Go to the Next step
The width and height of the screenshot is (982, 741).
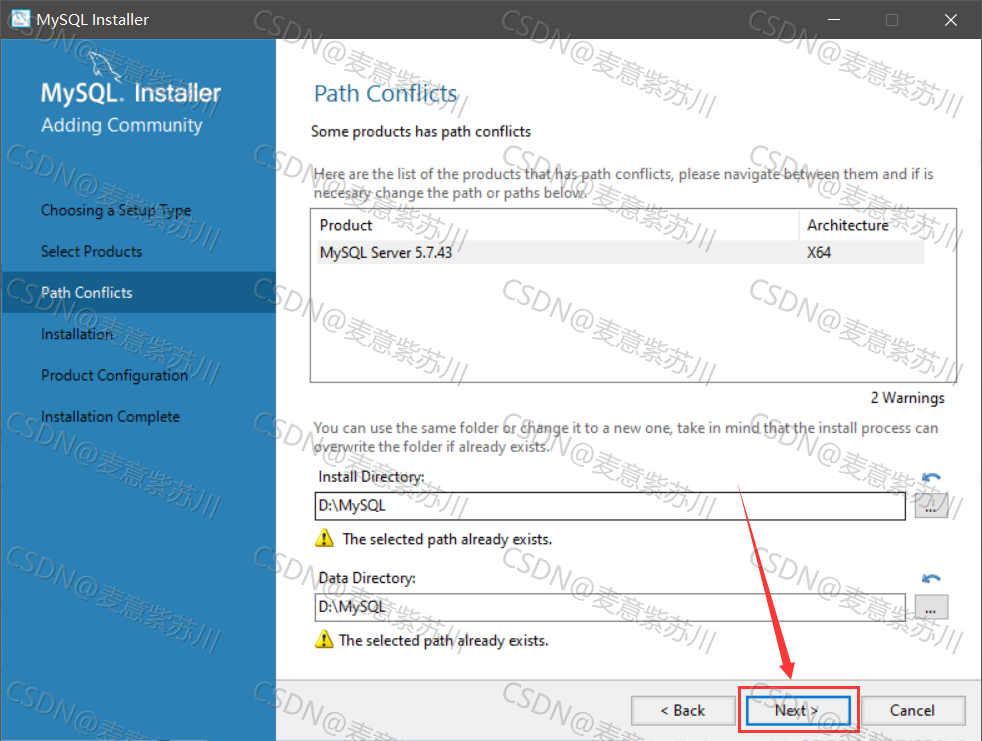tap(798, 710)
